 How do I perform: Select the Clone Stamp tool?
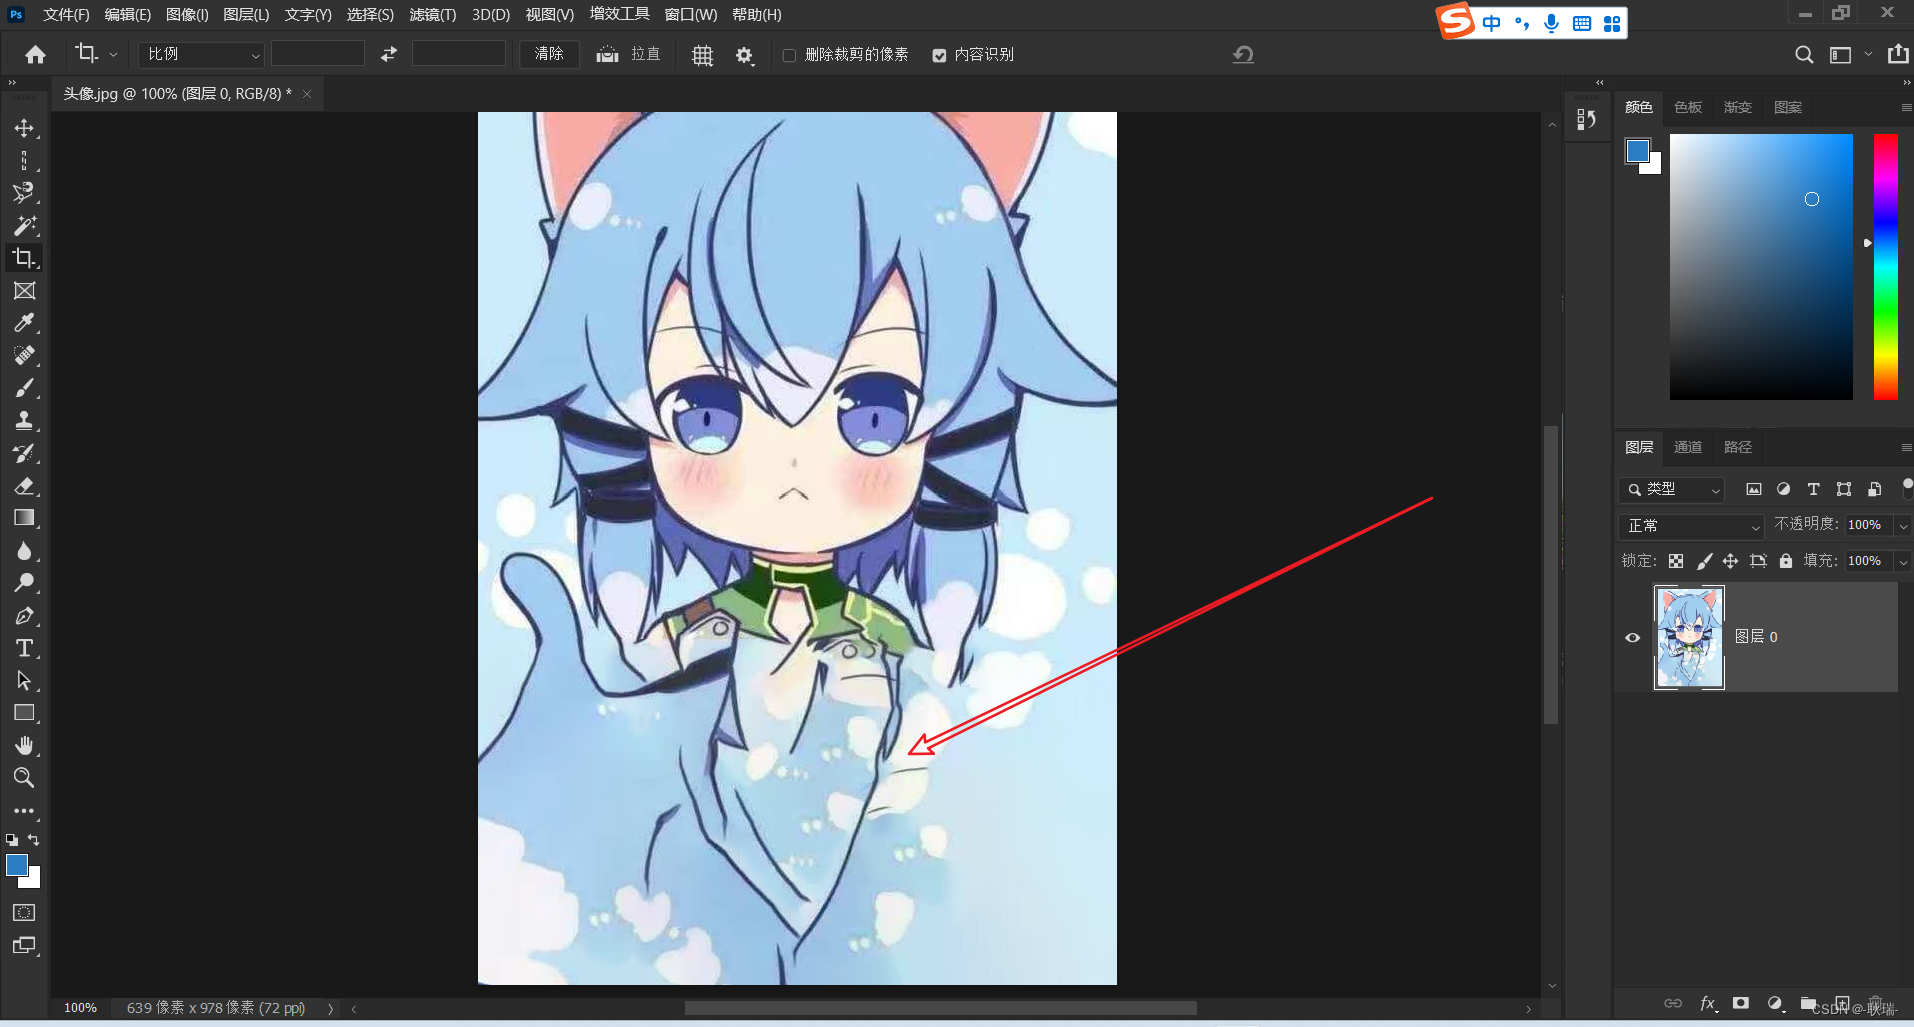click(24, 420)
